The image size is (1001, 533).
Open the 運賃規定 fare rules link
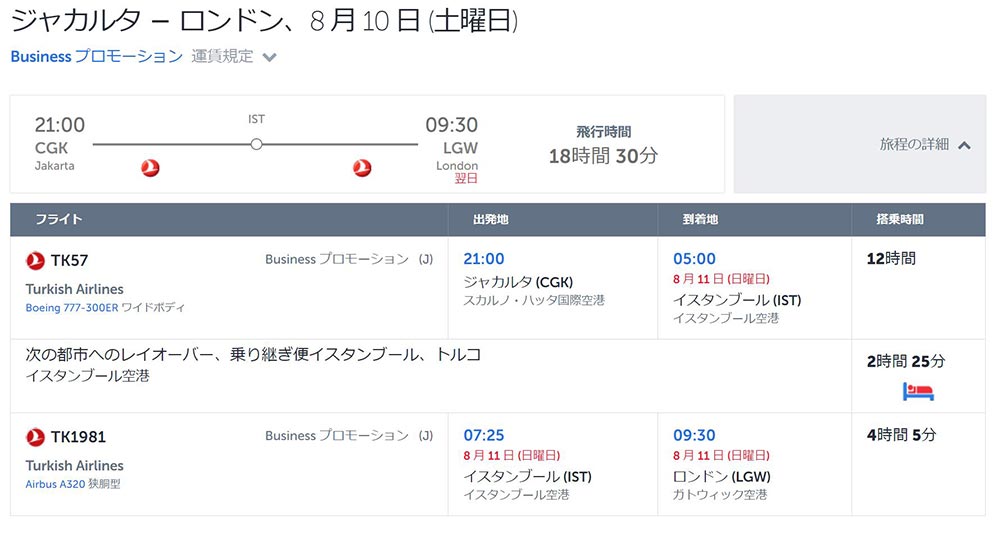tap(222, 56)
